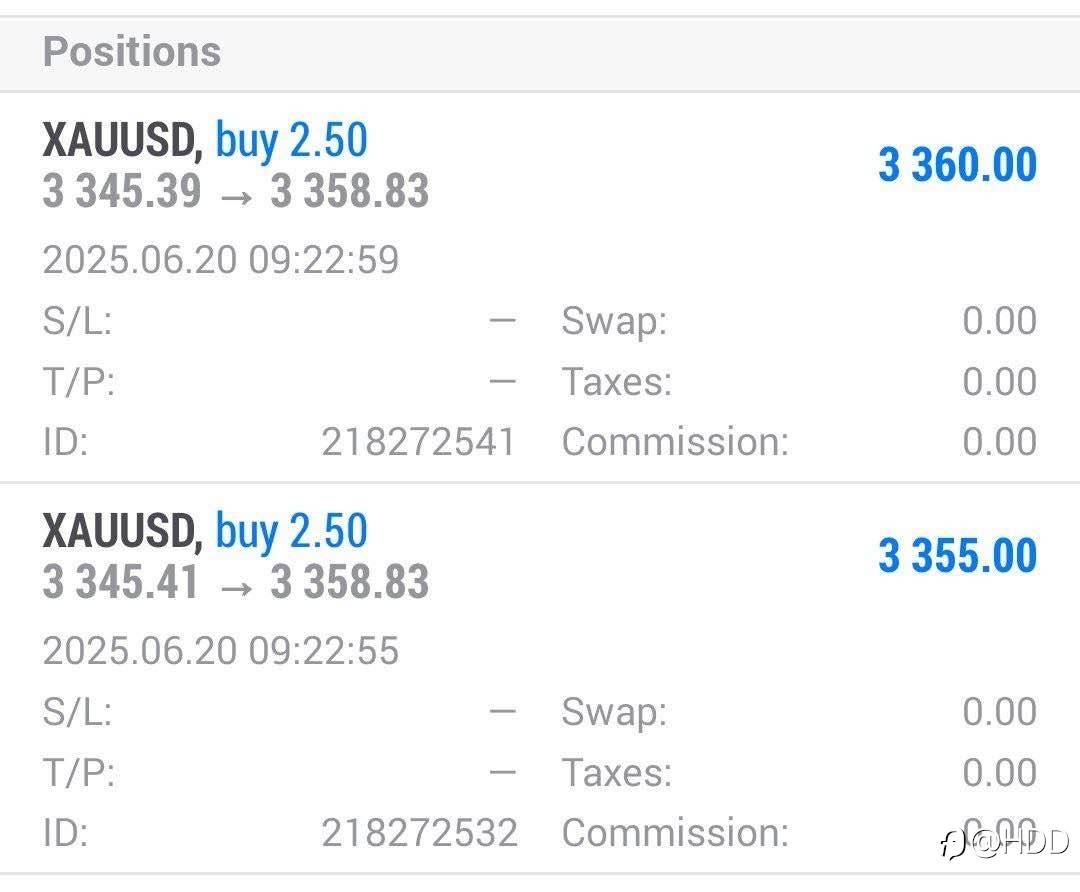This screenshot has height=892, width=1080.
Task: Click the 3 360.00 profit value
Action: 957,165
